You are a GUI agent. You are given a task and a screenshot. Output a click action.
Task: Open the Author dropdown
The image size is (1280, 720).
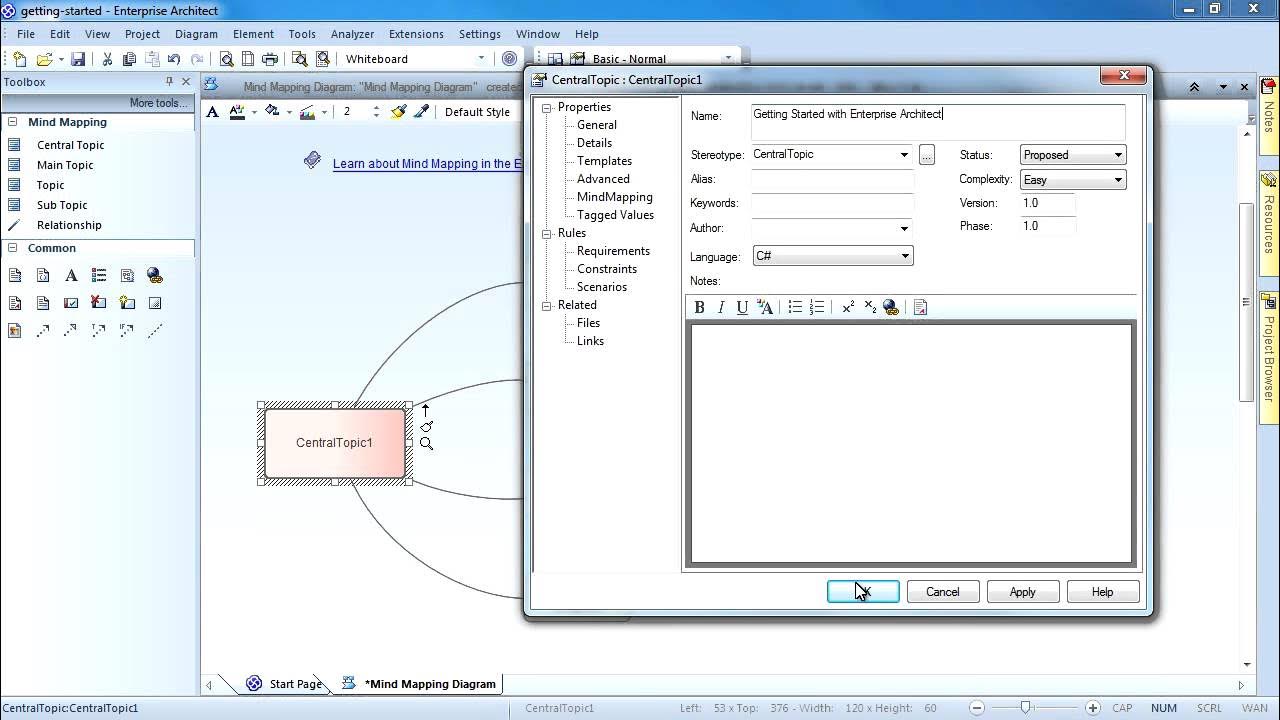coord(904,228)
